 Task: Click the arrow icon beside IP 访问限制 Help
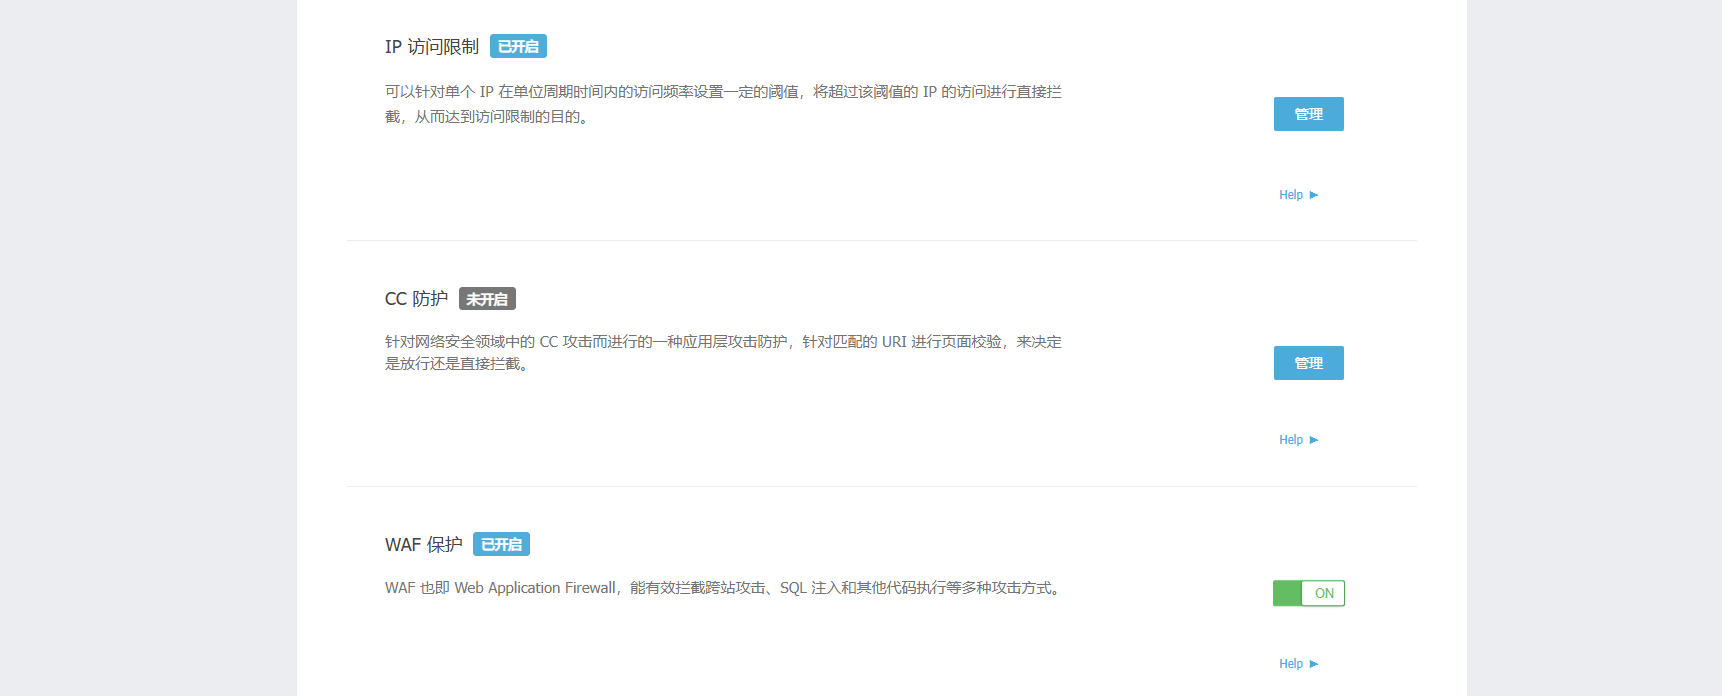point(1314,195)
